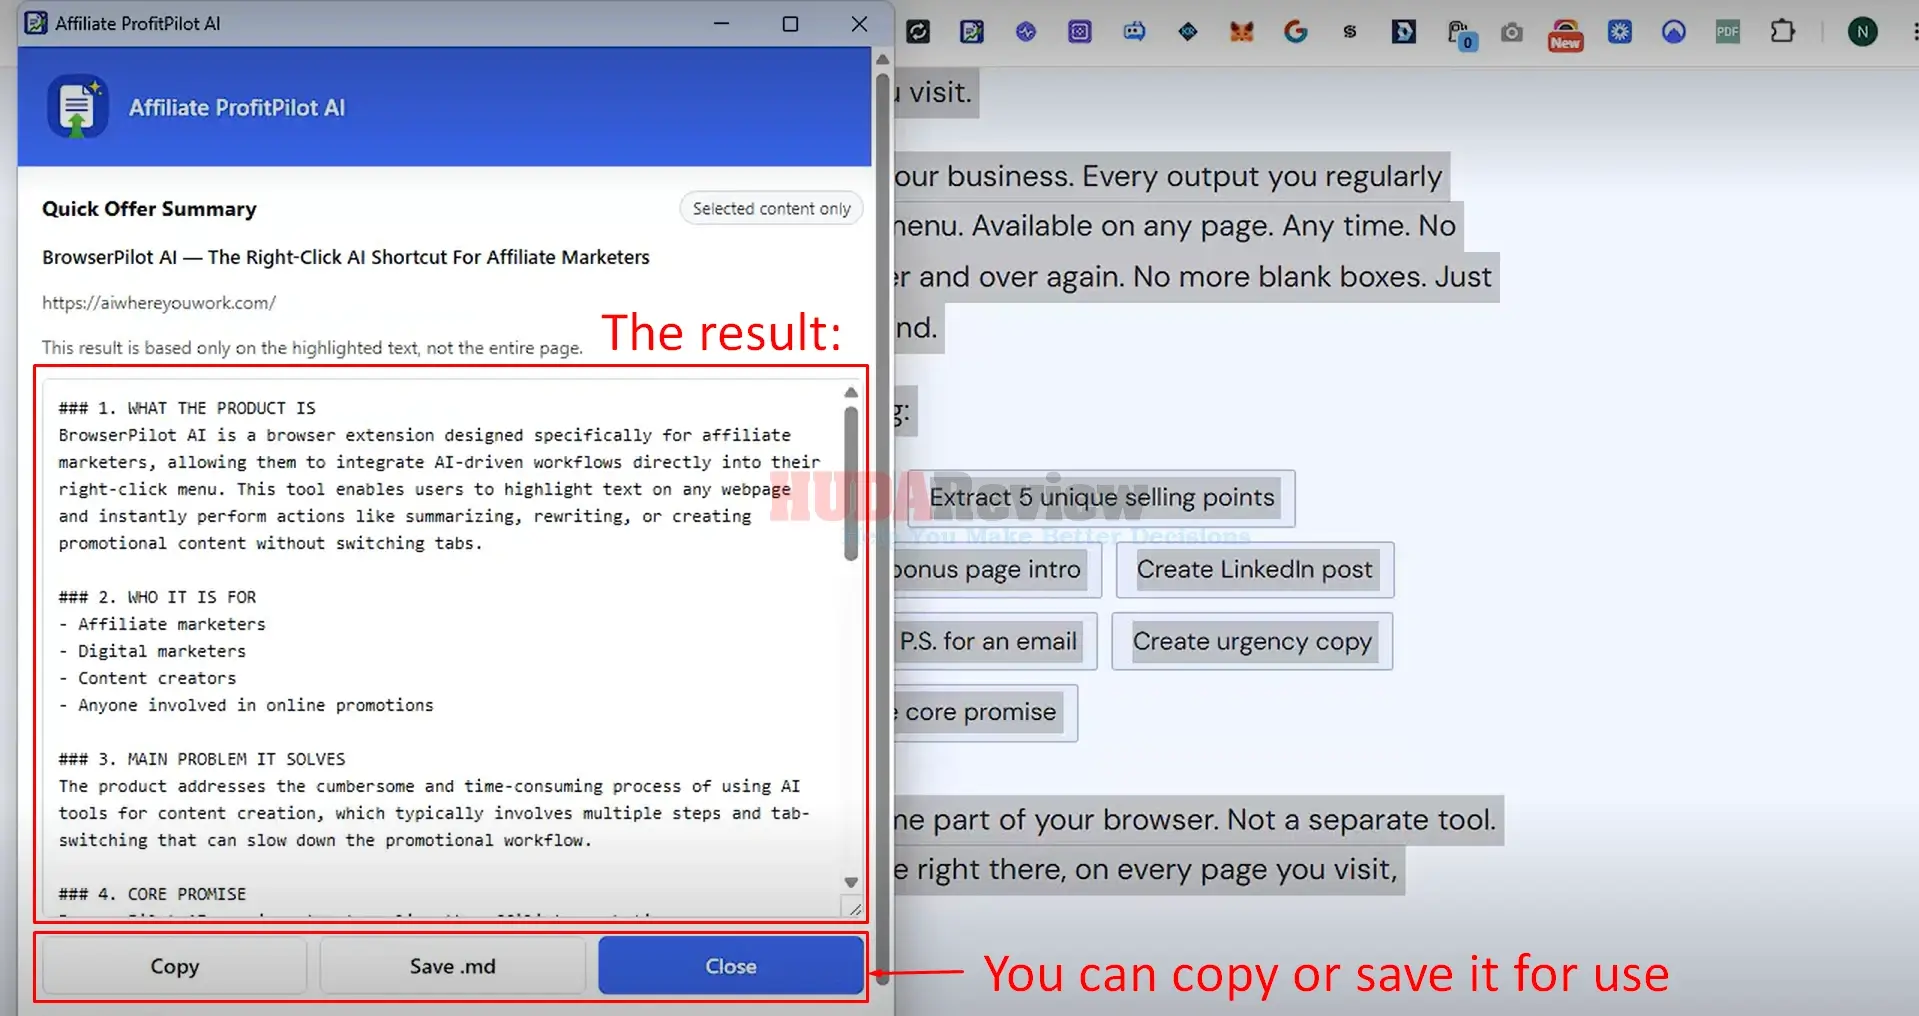Open the extension with the '0' badge

click(1461, 35)
